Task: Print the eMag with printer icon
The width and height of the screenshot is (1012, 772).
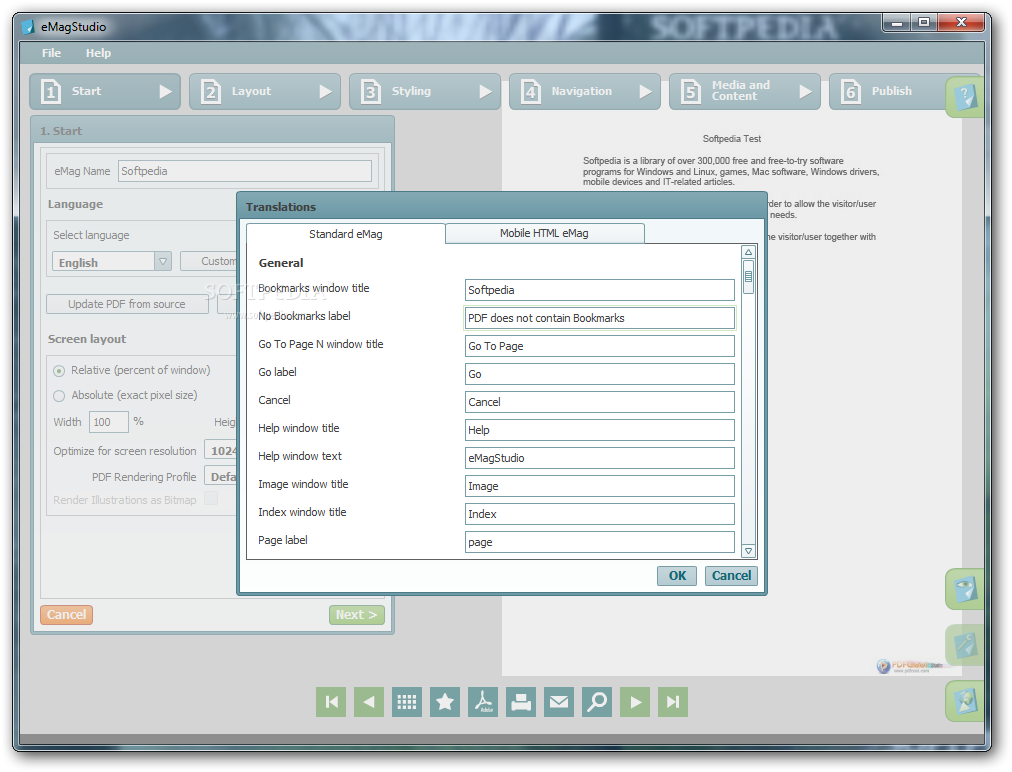Action: click(x=521, y=702)
